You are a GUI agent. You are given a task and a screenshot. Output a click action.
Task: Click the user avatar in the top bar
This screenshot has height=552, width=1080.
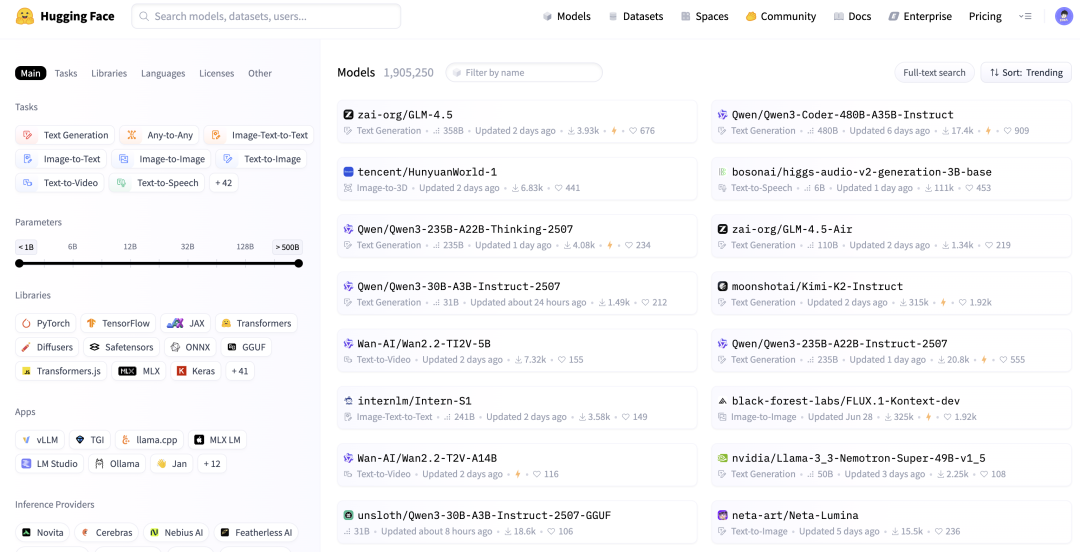[1063, 16]
